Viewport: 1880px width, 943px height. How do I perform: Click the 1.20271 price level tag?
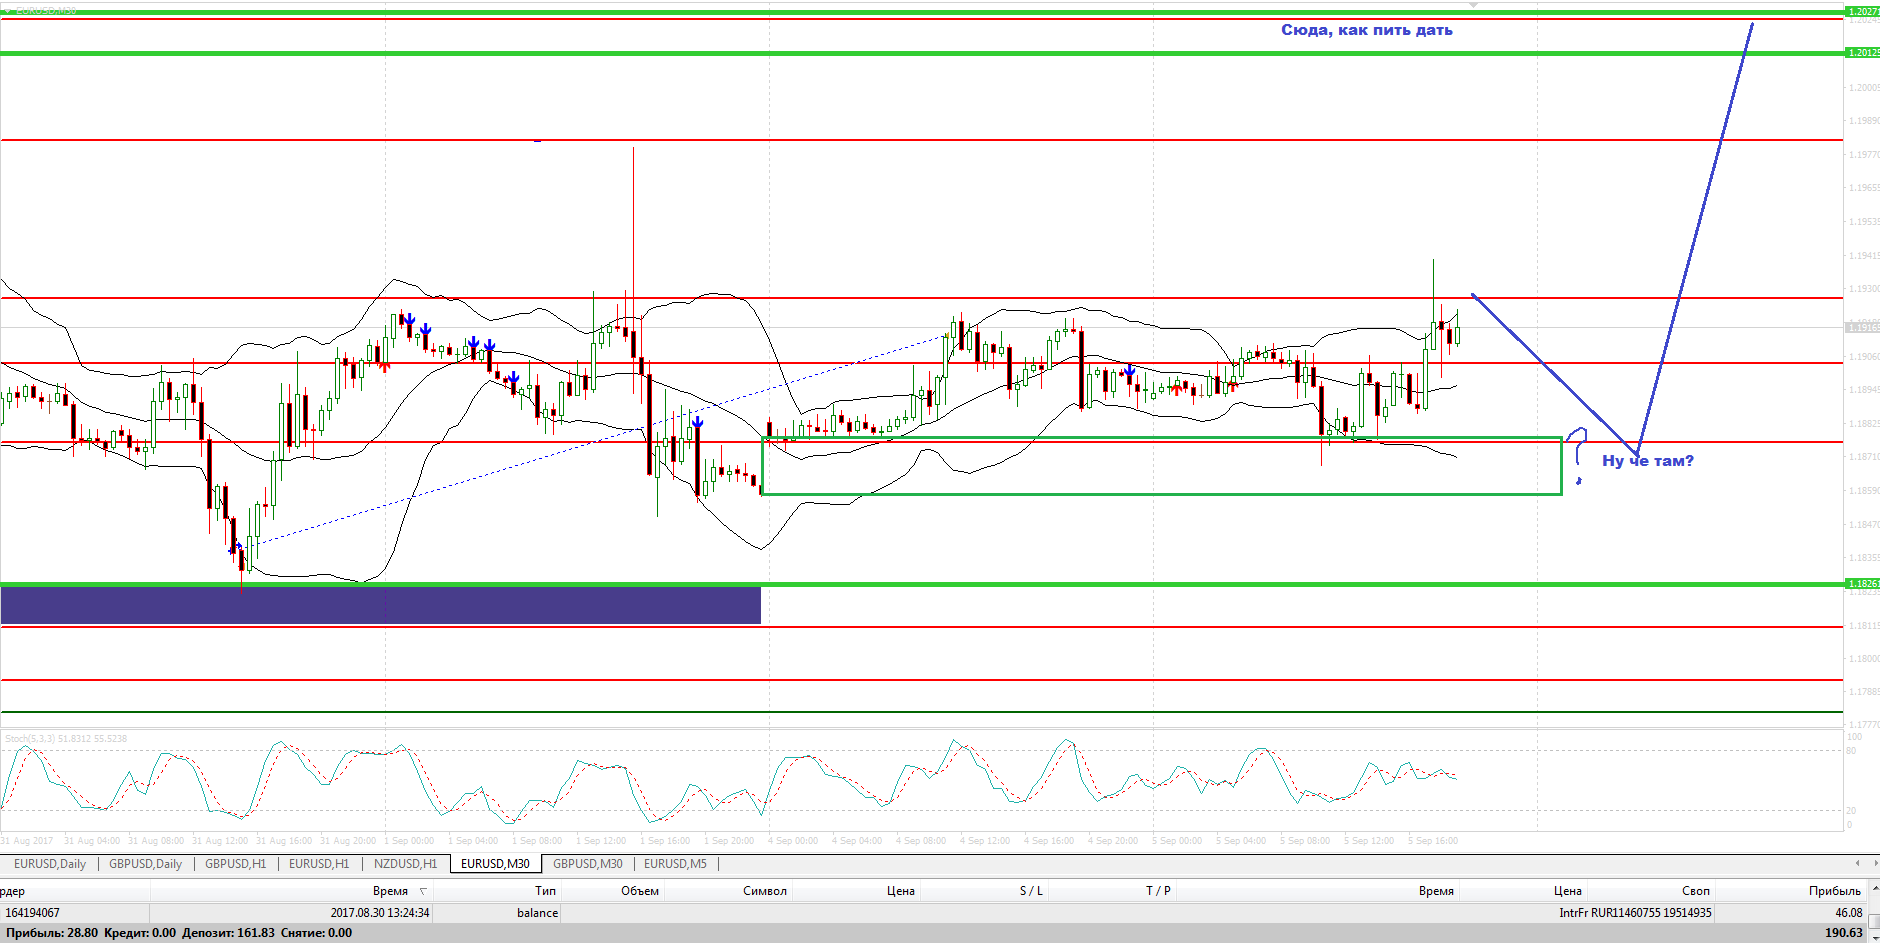1862,12
